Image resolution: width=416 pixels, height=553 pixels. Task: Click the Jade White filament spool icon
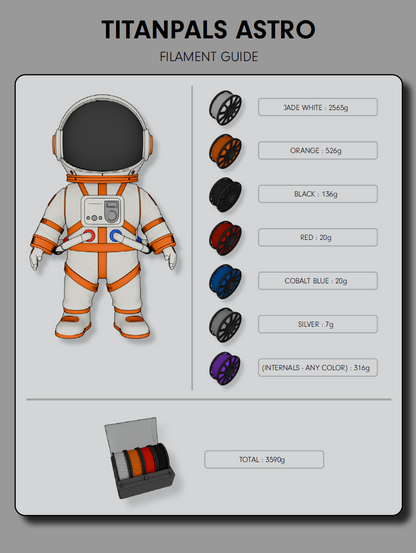(225, 108)
